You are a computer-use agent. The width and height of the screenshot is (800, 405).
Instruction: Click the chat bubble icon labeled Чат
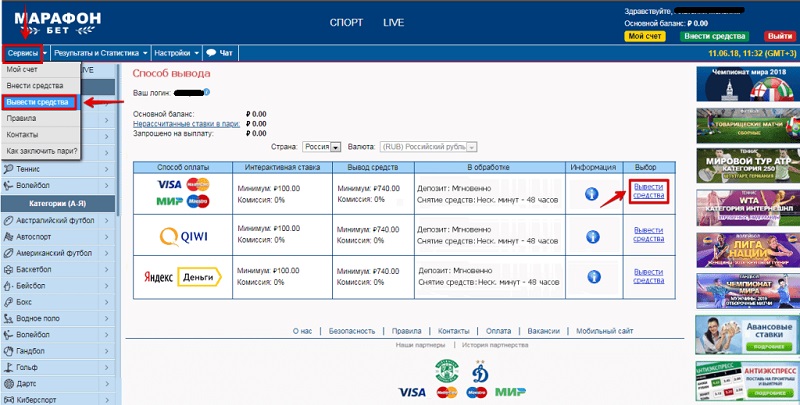point(212,52)
